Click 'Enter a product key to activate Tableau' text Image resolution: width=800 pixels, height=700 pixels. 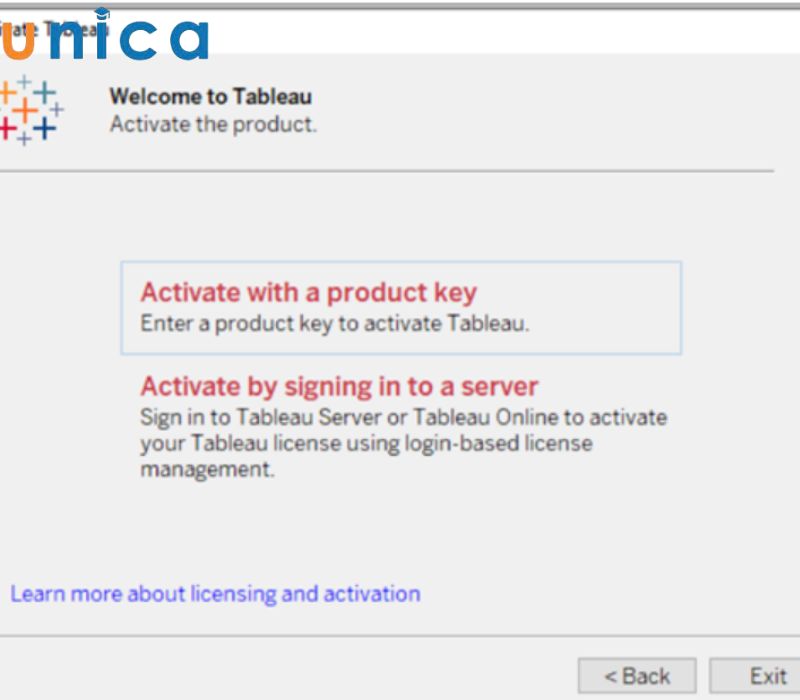(334, 324)
